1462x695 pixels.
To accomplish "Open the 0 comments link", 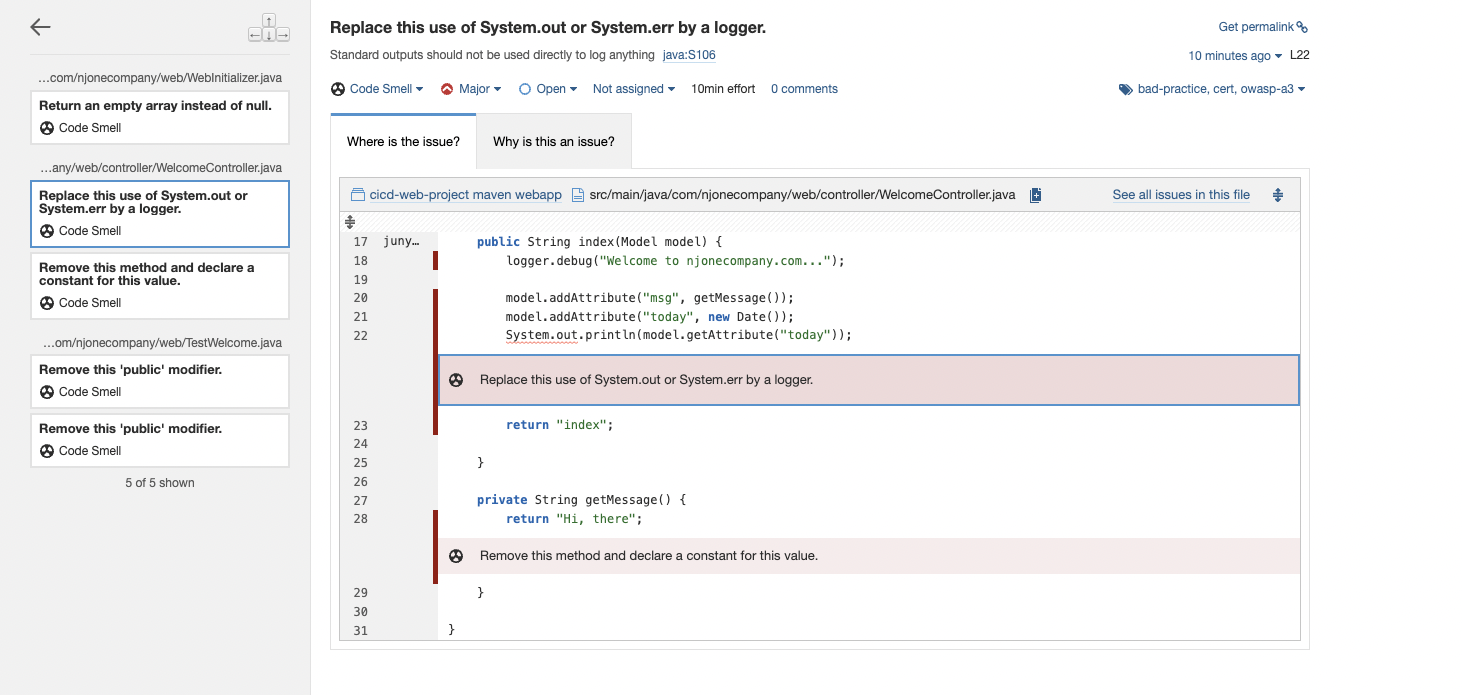I will pyautogui.click(x=804, y=89).
